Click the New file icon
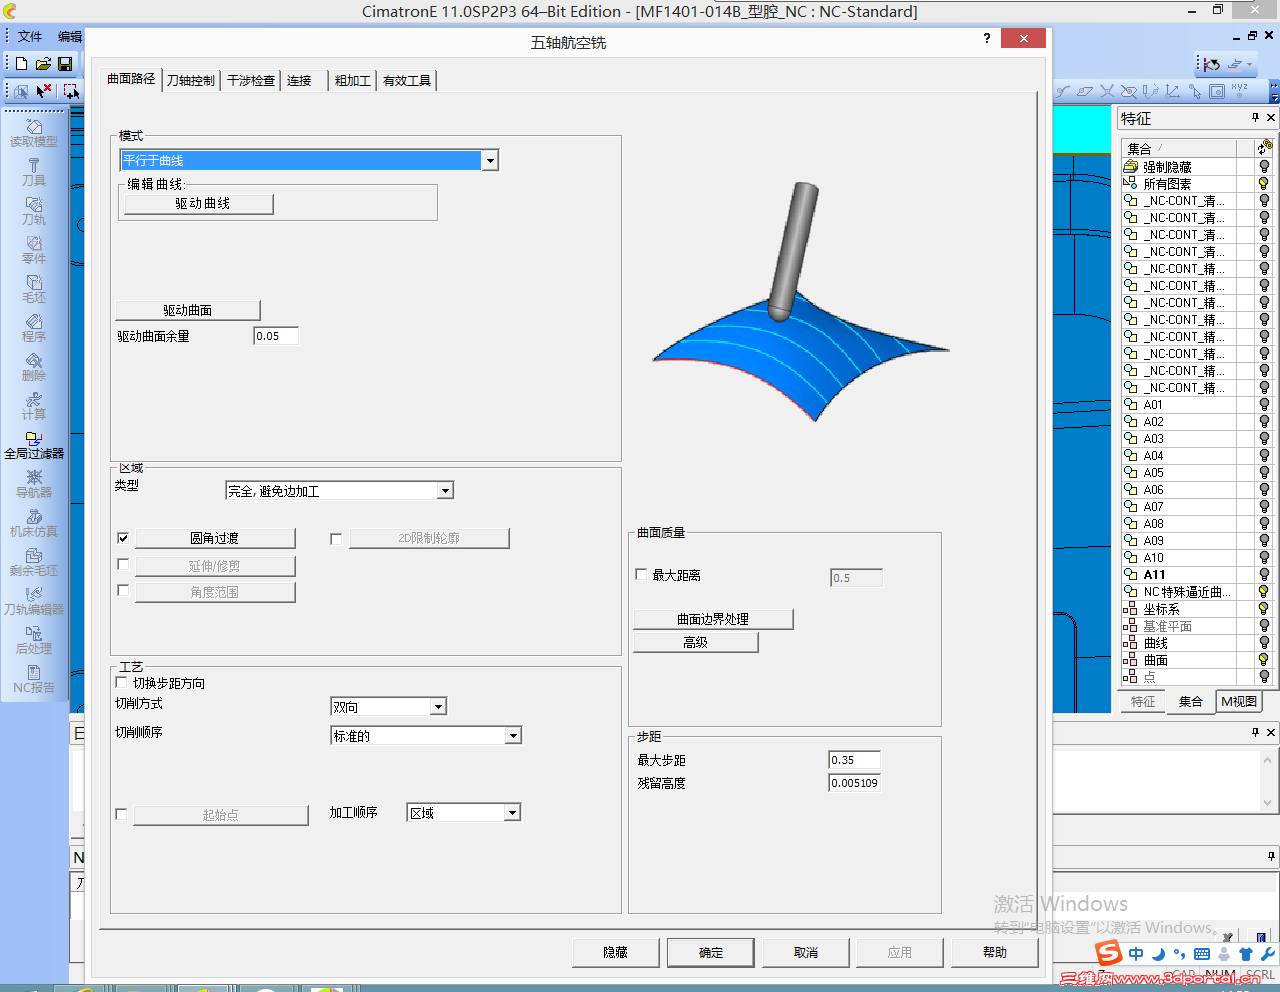 (x=21, y=63)
